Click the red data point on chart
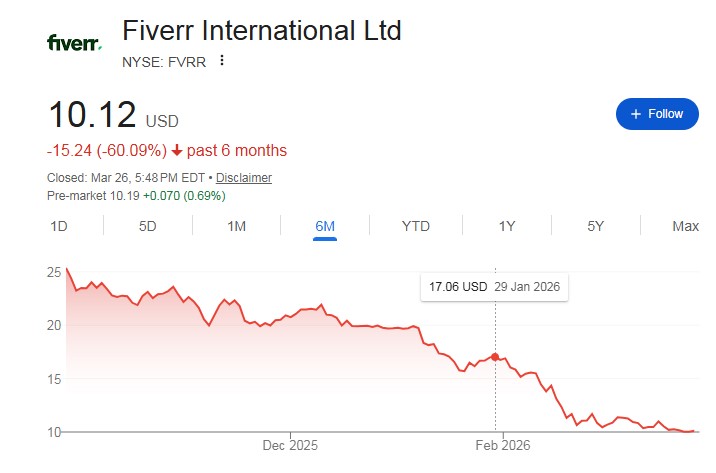 [495, 356]
